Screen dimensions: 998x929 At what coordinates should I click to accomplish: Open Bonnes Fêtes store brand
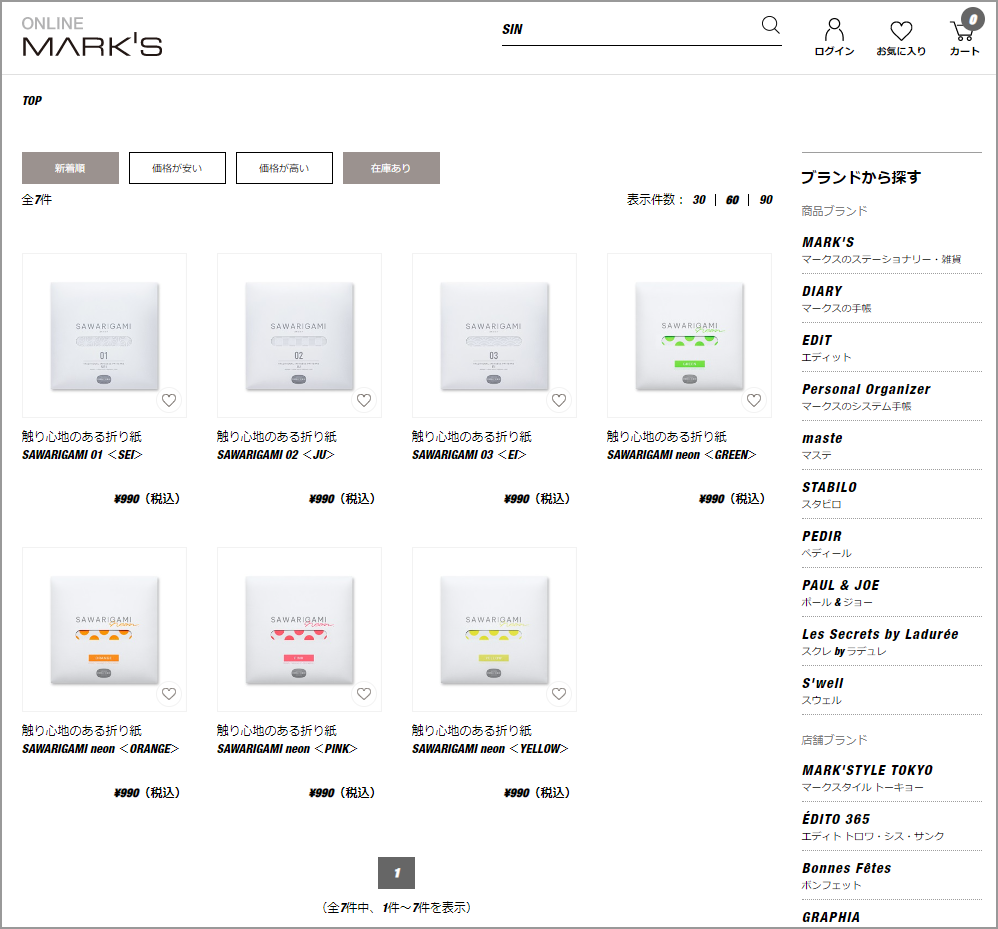point(891,876)
